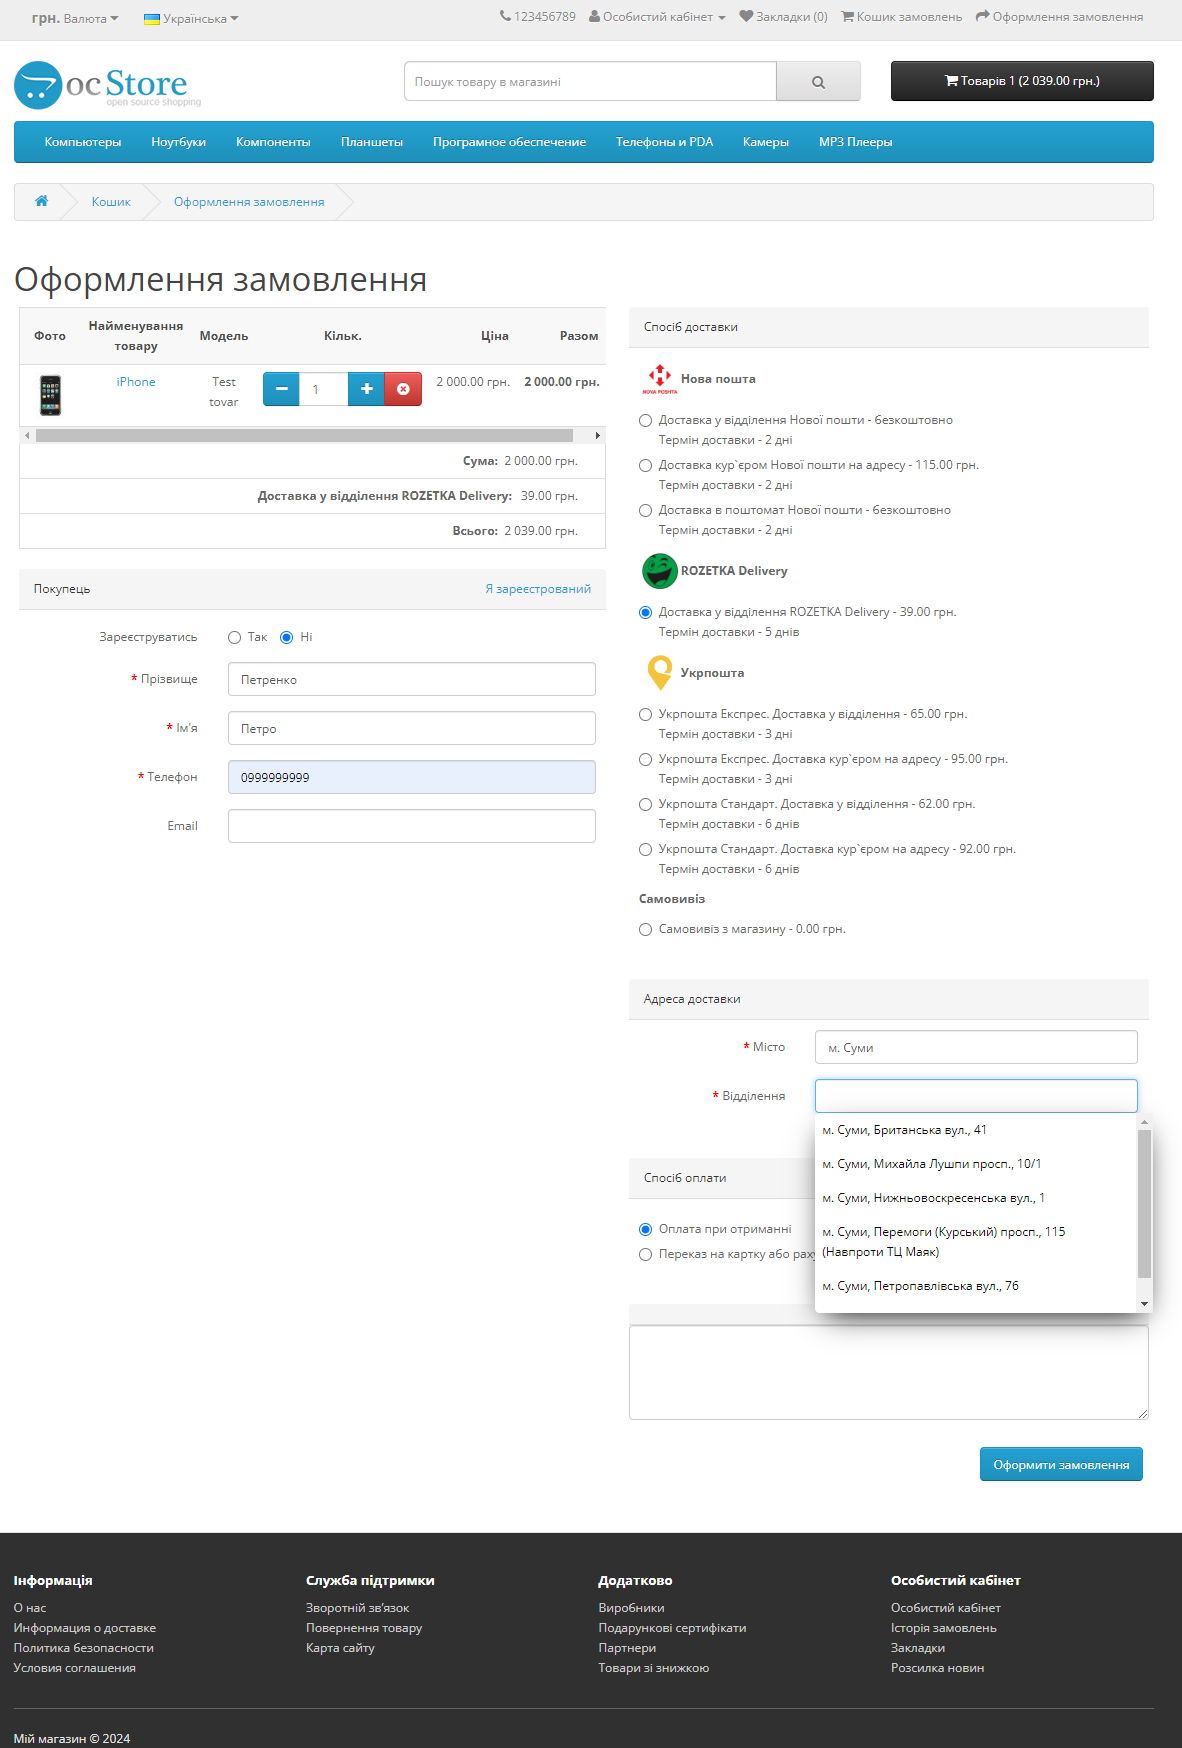Click Кошик breadcrumb link
Screen dimensions: 1182x1748
[x=111, y=202]
